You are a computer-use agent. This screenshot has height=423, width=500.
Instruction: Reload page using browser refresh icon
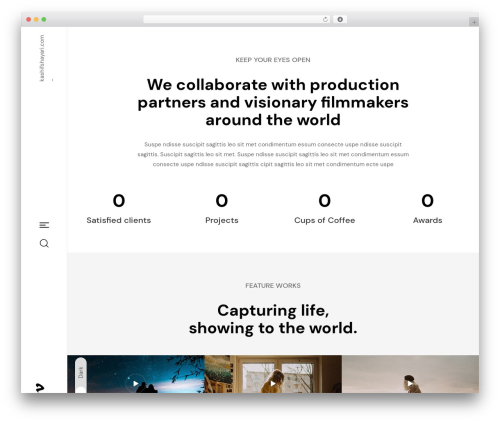[325, 20]
